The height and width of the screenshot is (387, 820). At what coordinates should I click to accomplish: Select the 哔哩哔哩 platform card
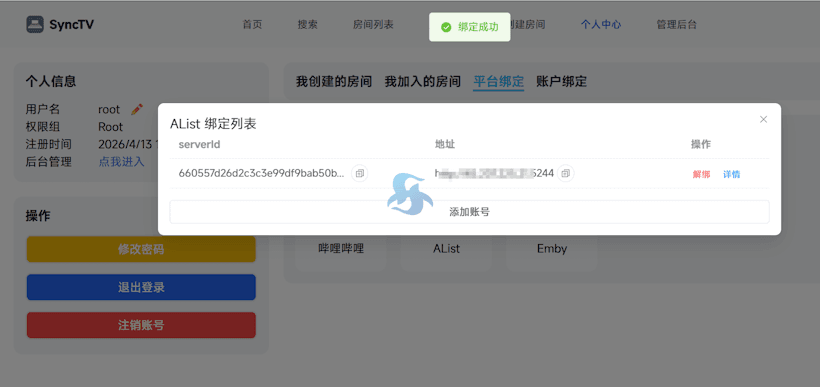pyautogui.click(x=341, y=249)
